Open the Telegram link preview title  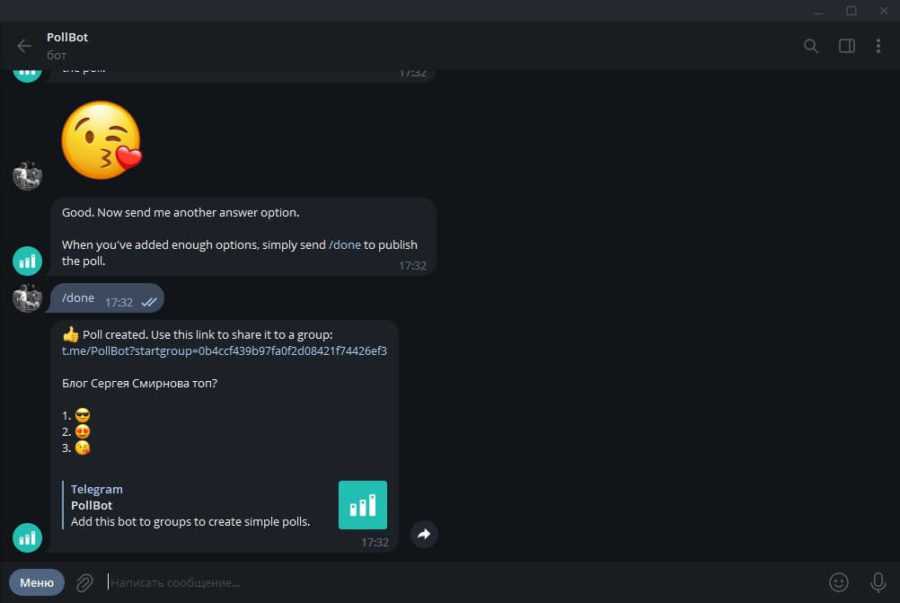[97, 489]
